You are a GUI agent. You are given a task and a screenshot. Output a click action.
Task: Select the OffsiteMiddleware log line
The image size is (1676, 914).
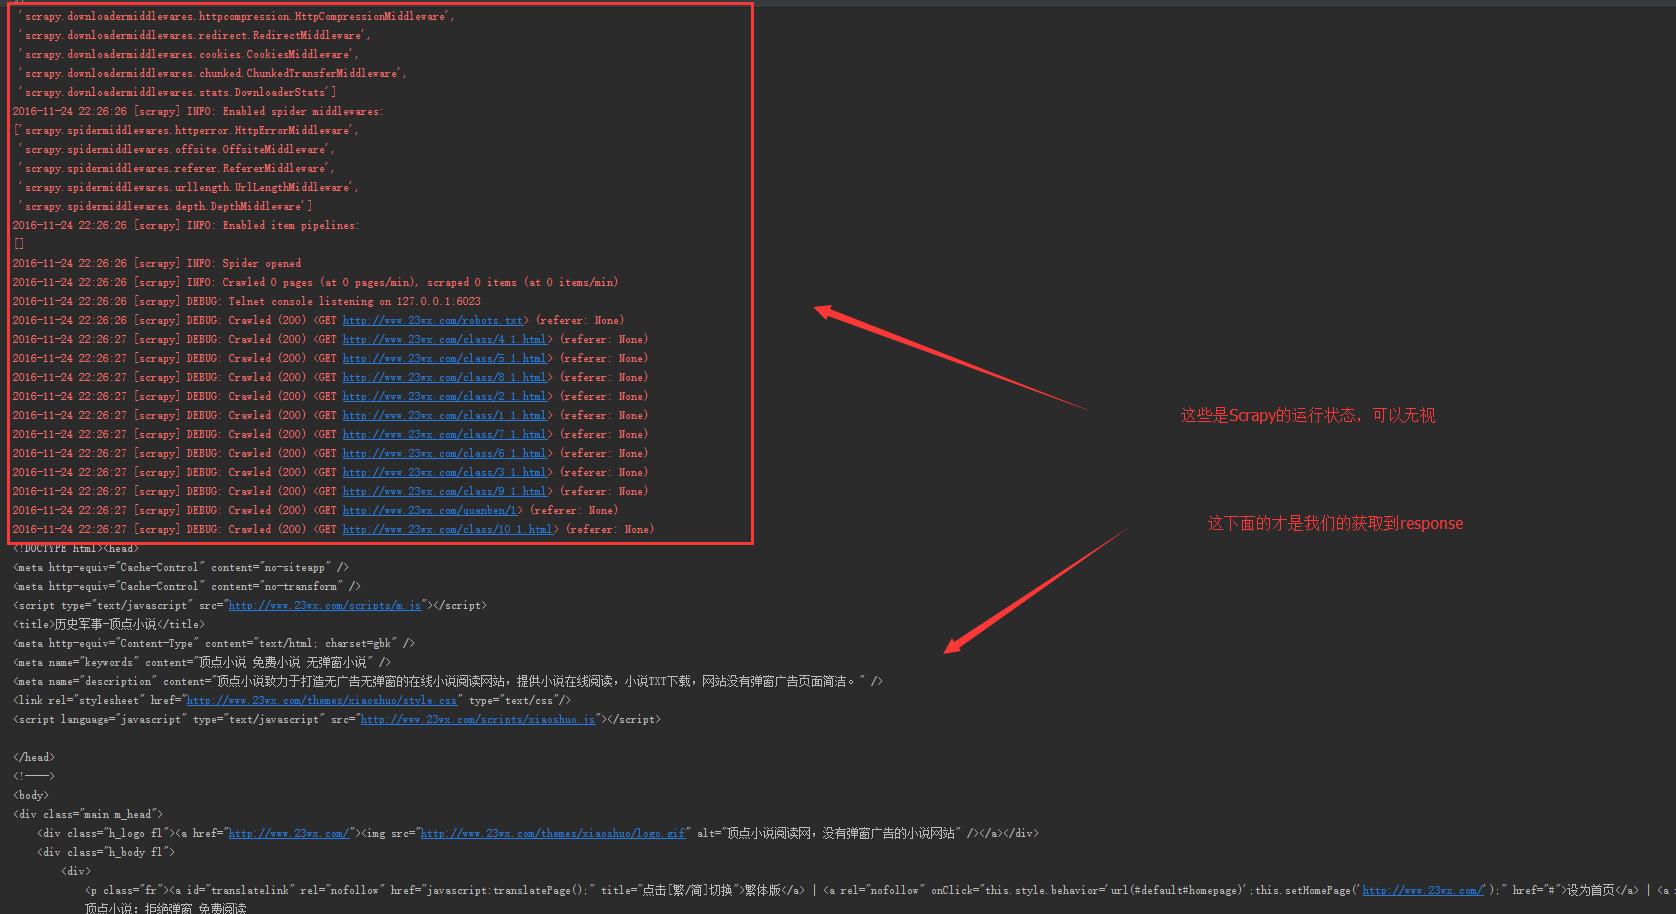click(x=176, y=149)
